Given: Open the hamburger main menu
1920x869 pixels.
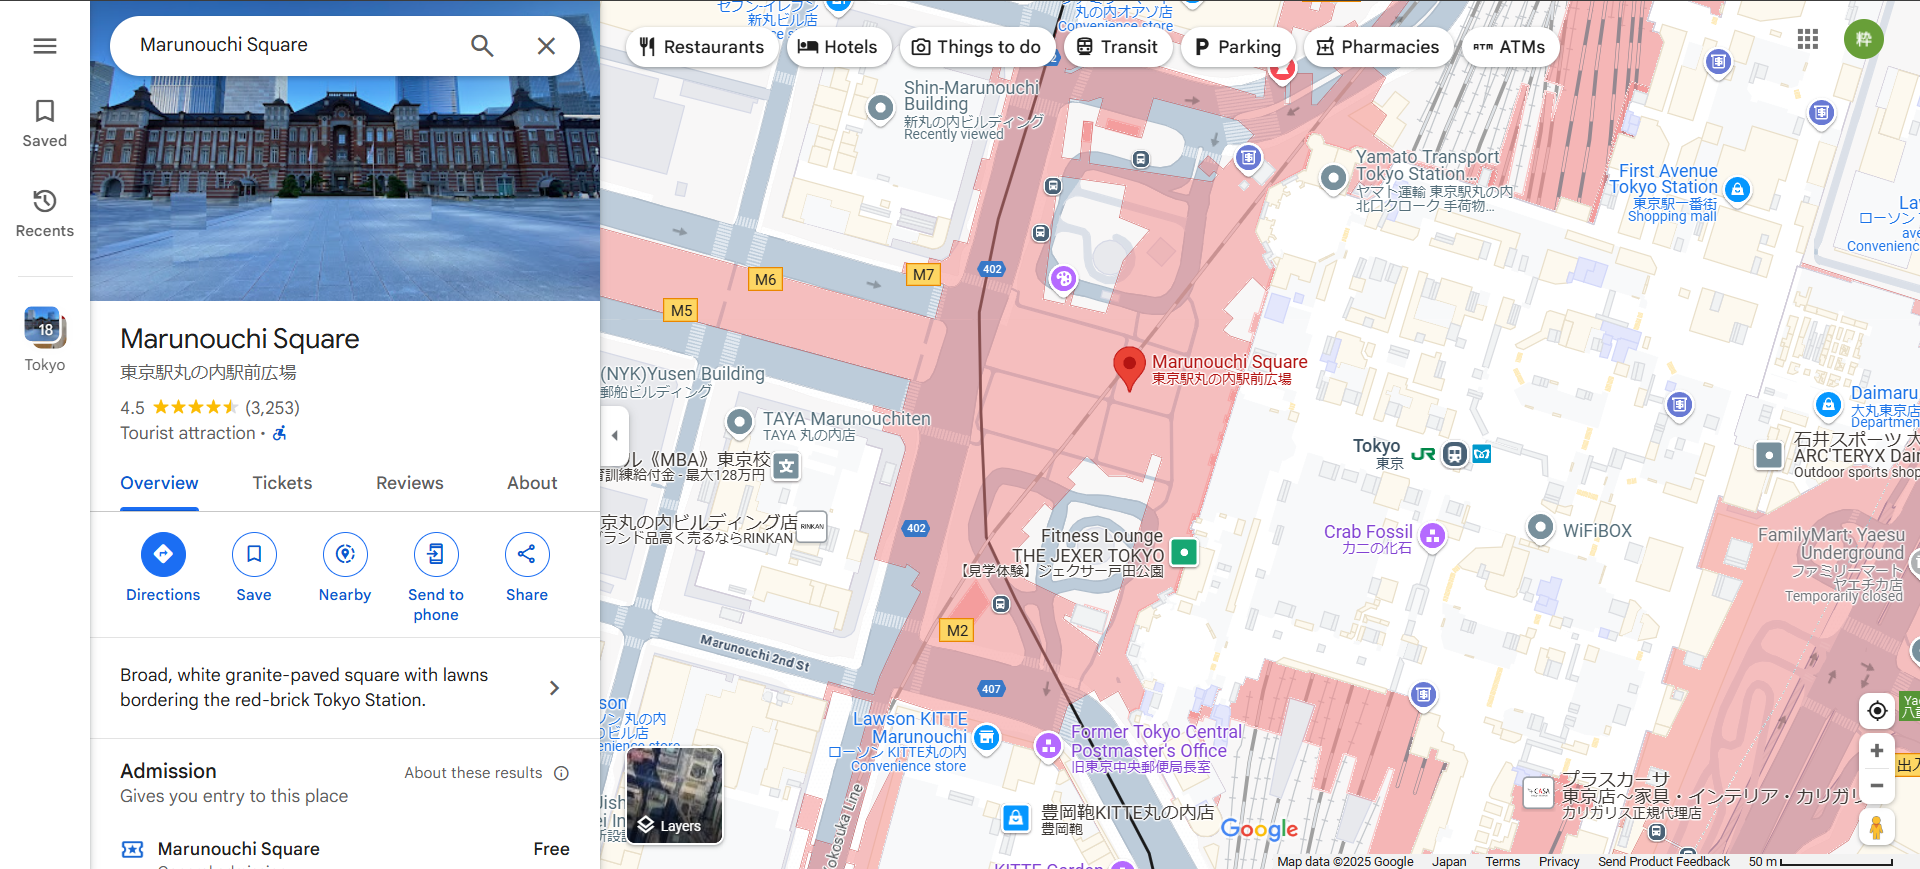Looking at the screenshot, I should 45,46.
